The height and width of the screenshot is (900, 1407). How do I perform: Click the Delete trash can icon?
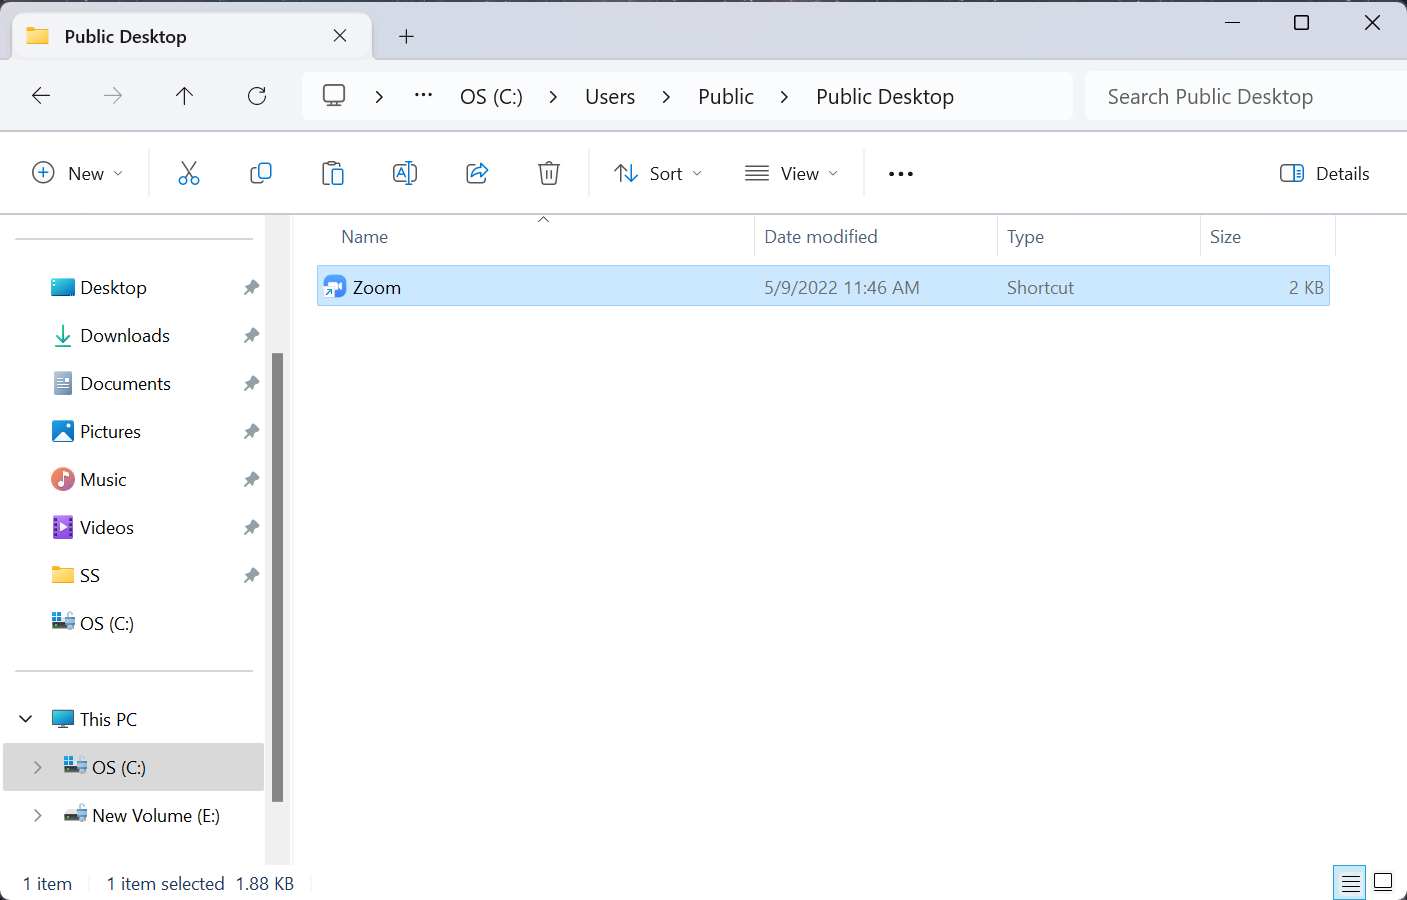coord(549,173)
